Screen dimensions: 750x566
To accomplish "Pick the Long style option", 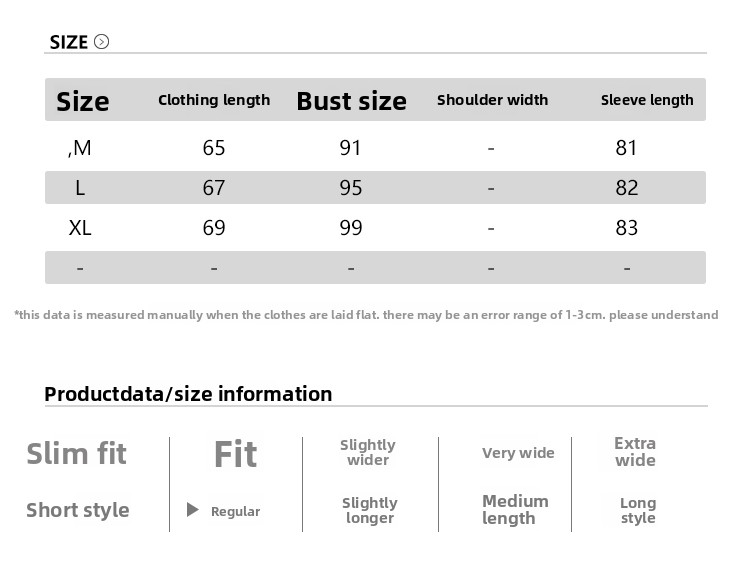I will tap(638, 510).
